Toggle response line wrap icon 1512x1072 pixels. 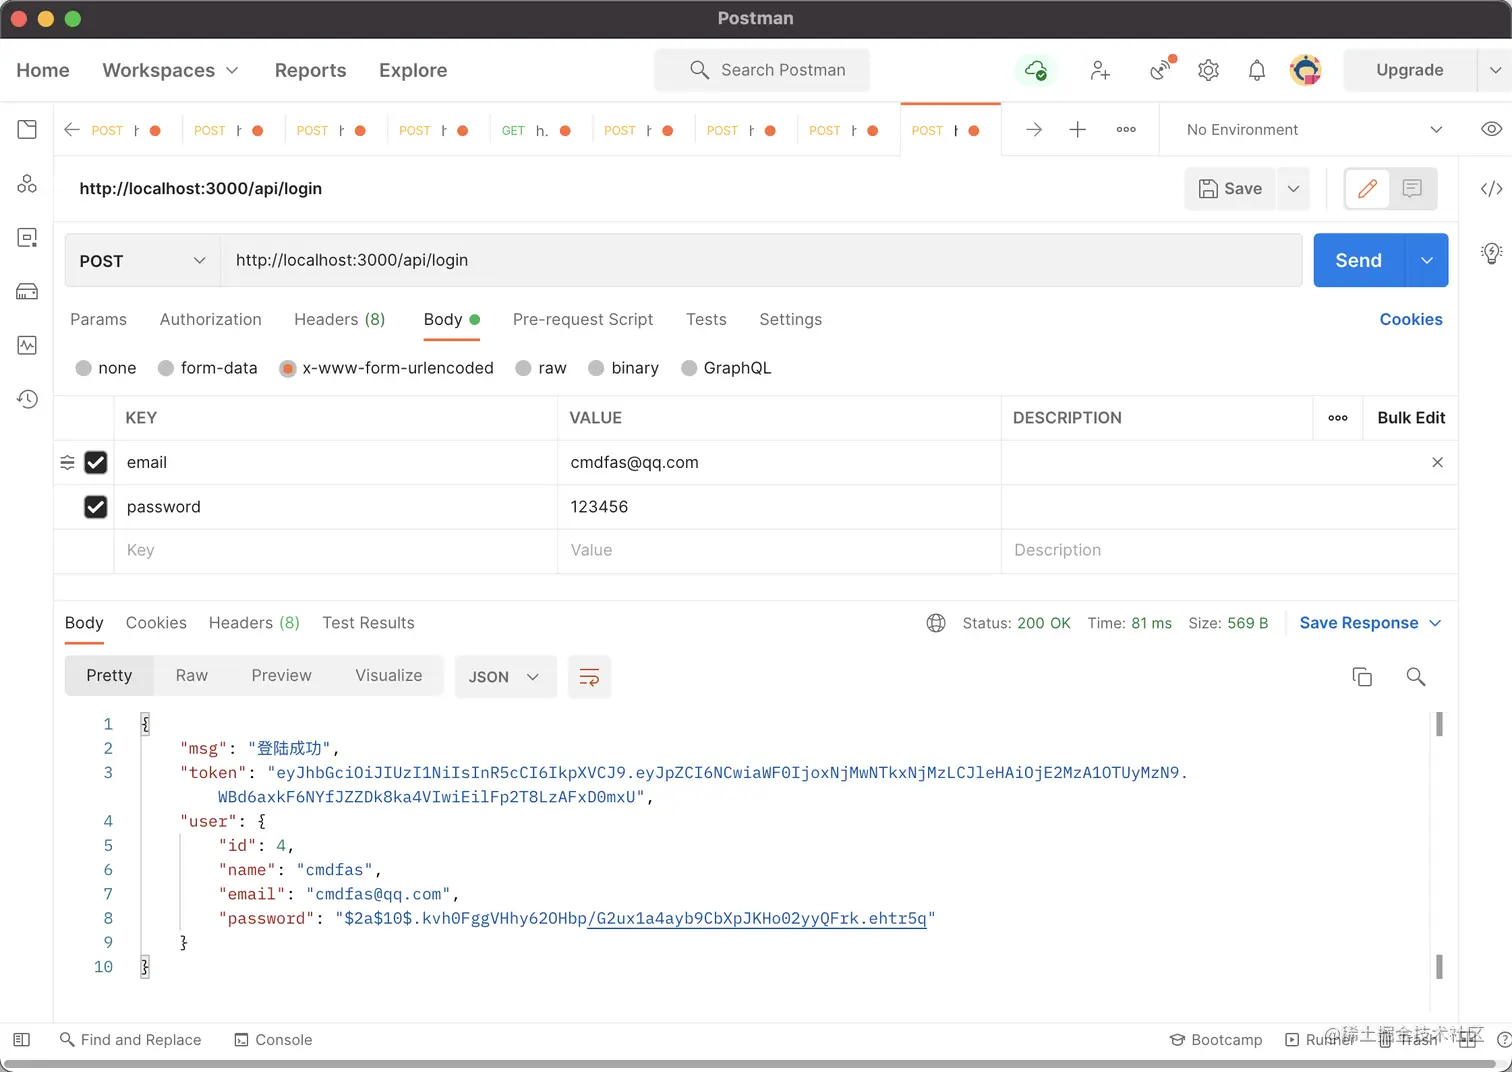coord(589,677)
